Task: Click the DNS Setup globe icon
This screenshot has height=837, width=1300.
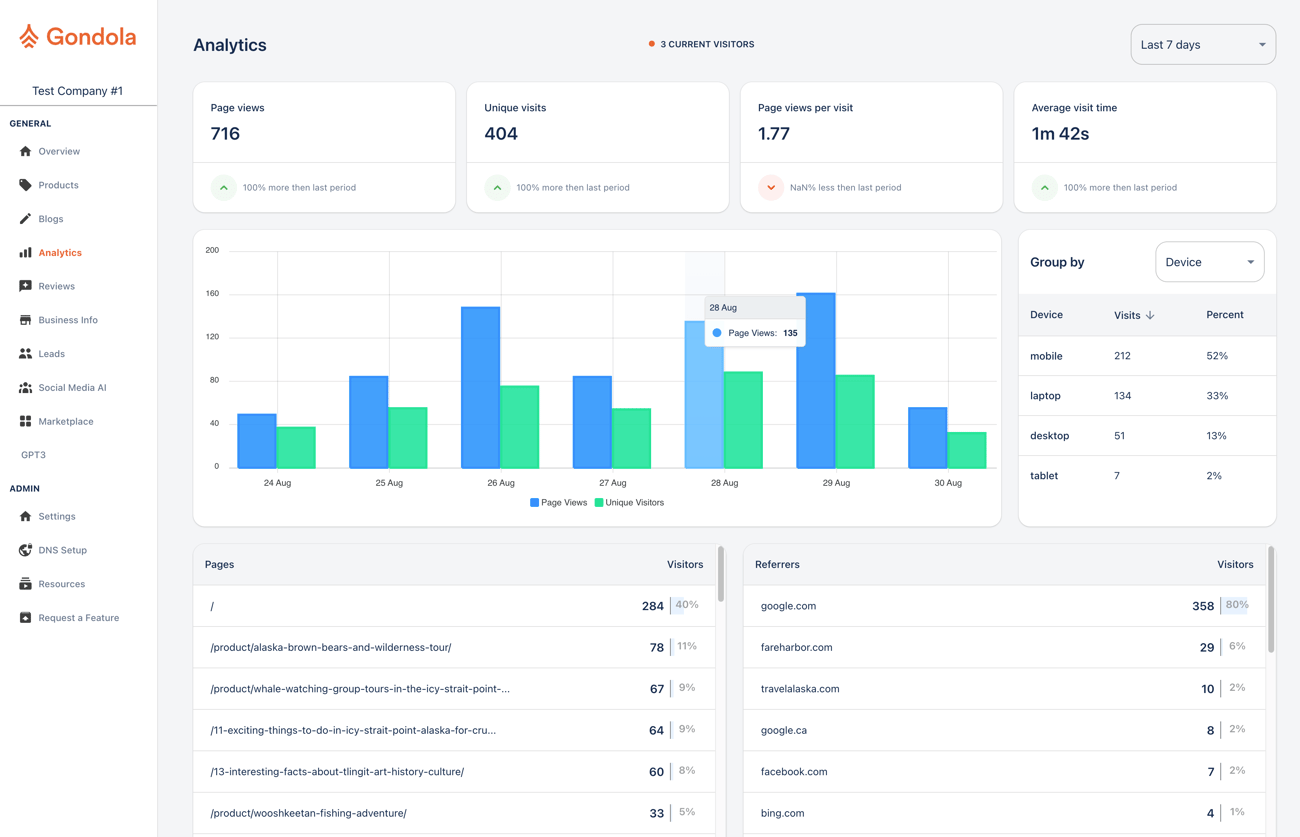Action: pyautogui.click(x=25, y=550)
